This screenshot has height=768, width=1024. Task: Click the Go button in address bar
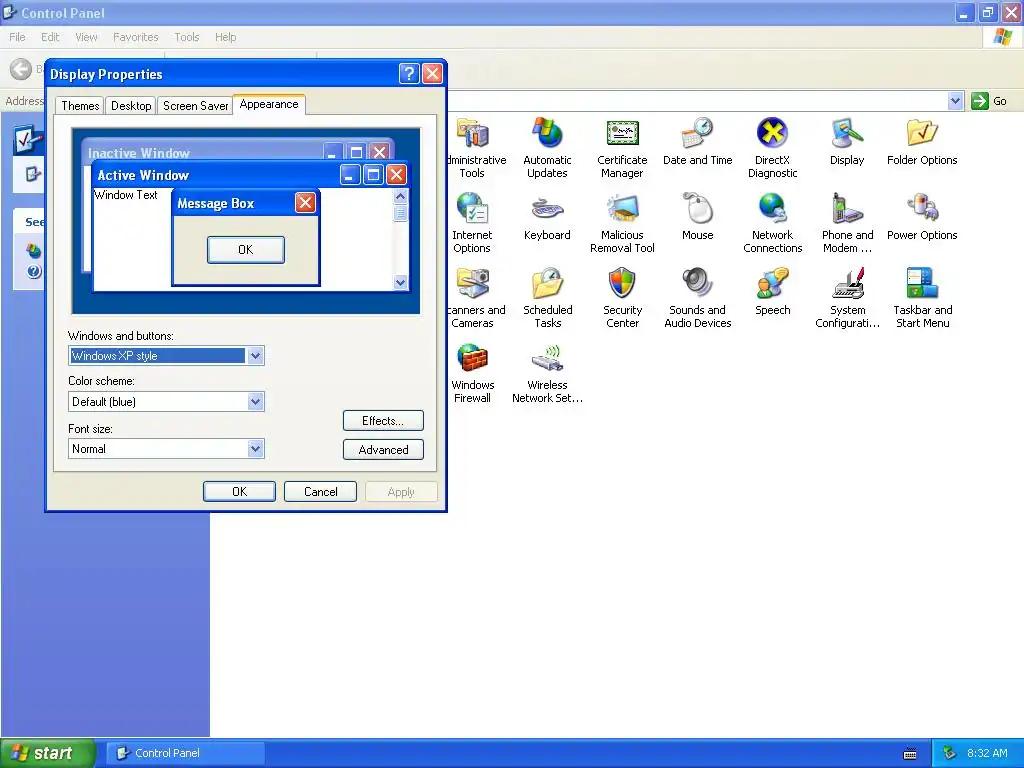(989, 101)
